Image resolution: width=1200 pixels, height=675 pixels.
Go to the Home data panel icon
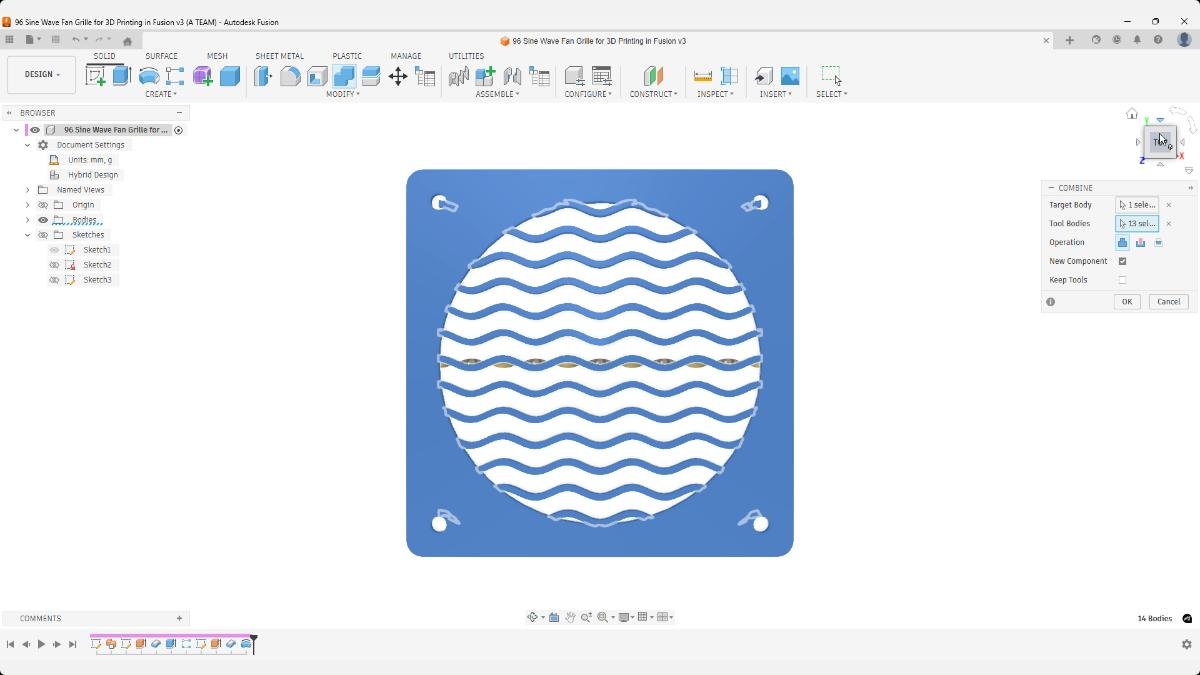[x=127, y=41]
